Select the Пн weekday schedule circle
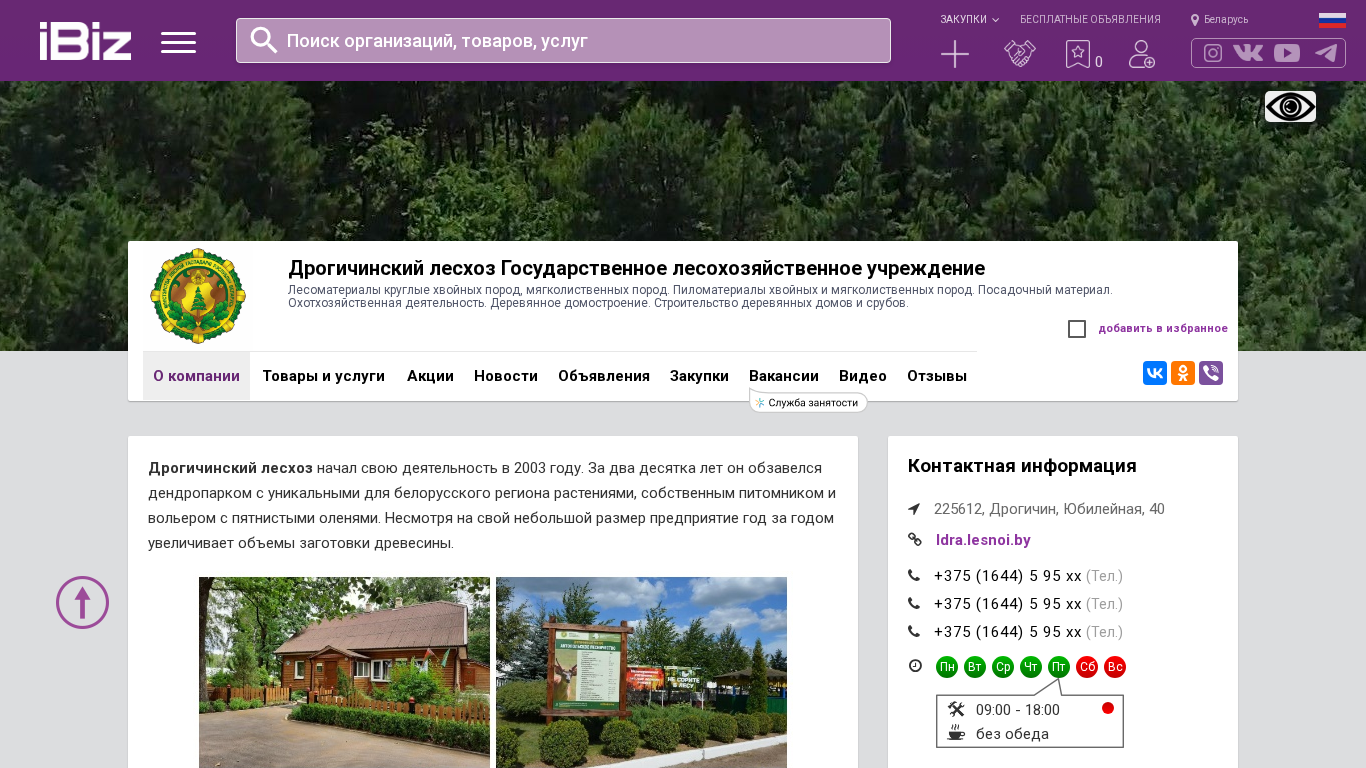Viewport: 1366px width, 768px height. click(x=947, y=667)
